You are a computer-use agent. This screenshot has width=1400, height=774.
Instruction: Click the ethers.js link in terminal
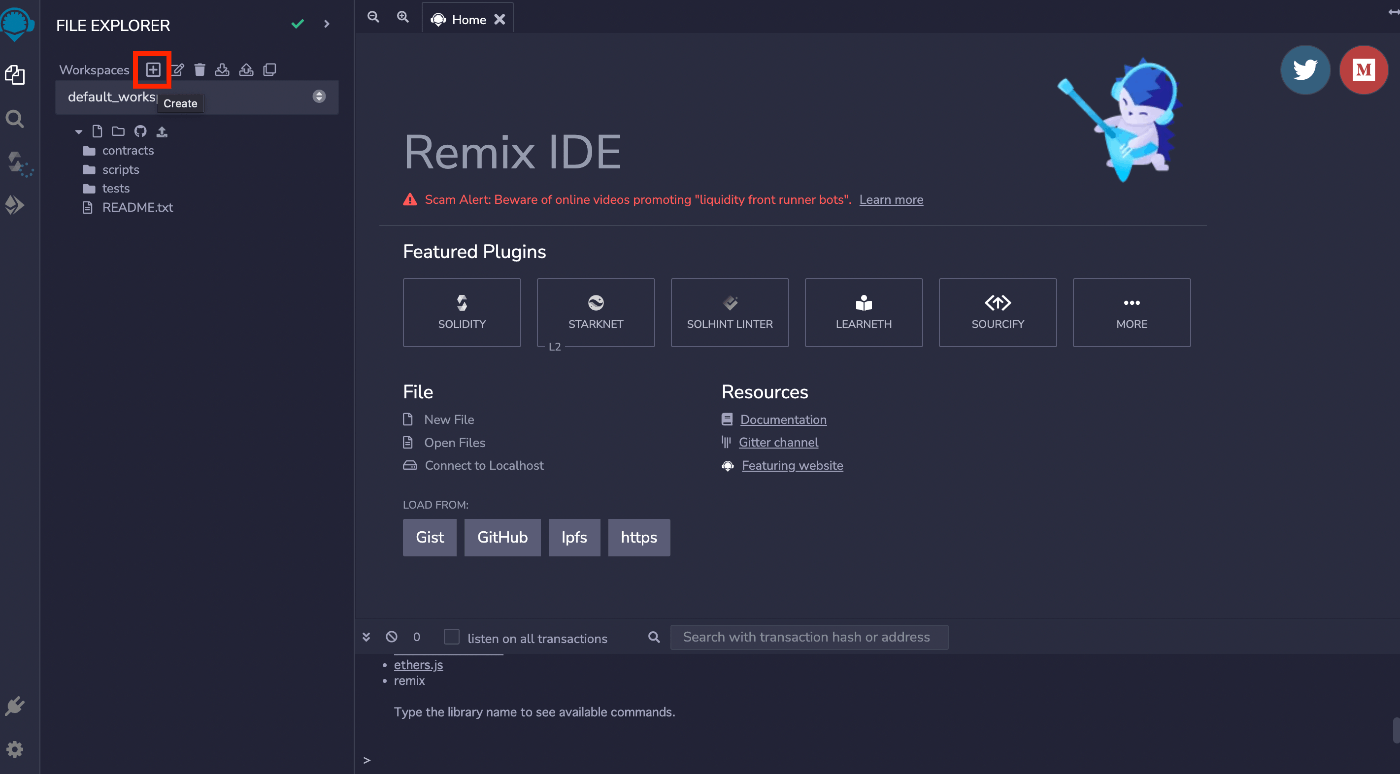point(418,665)
